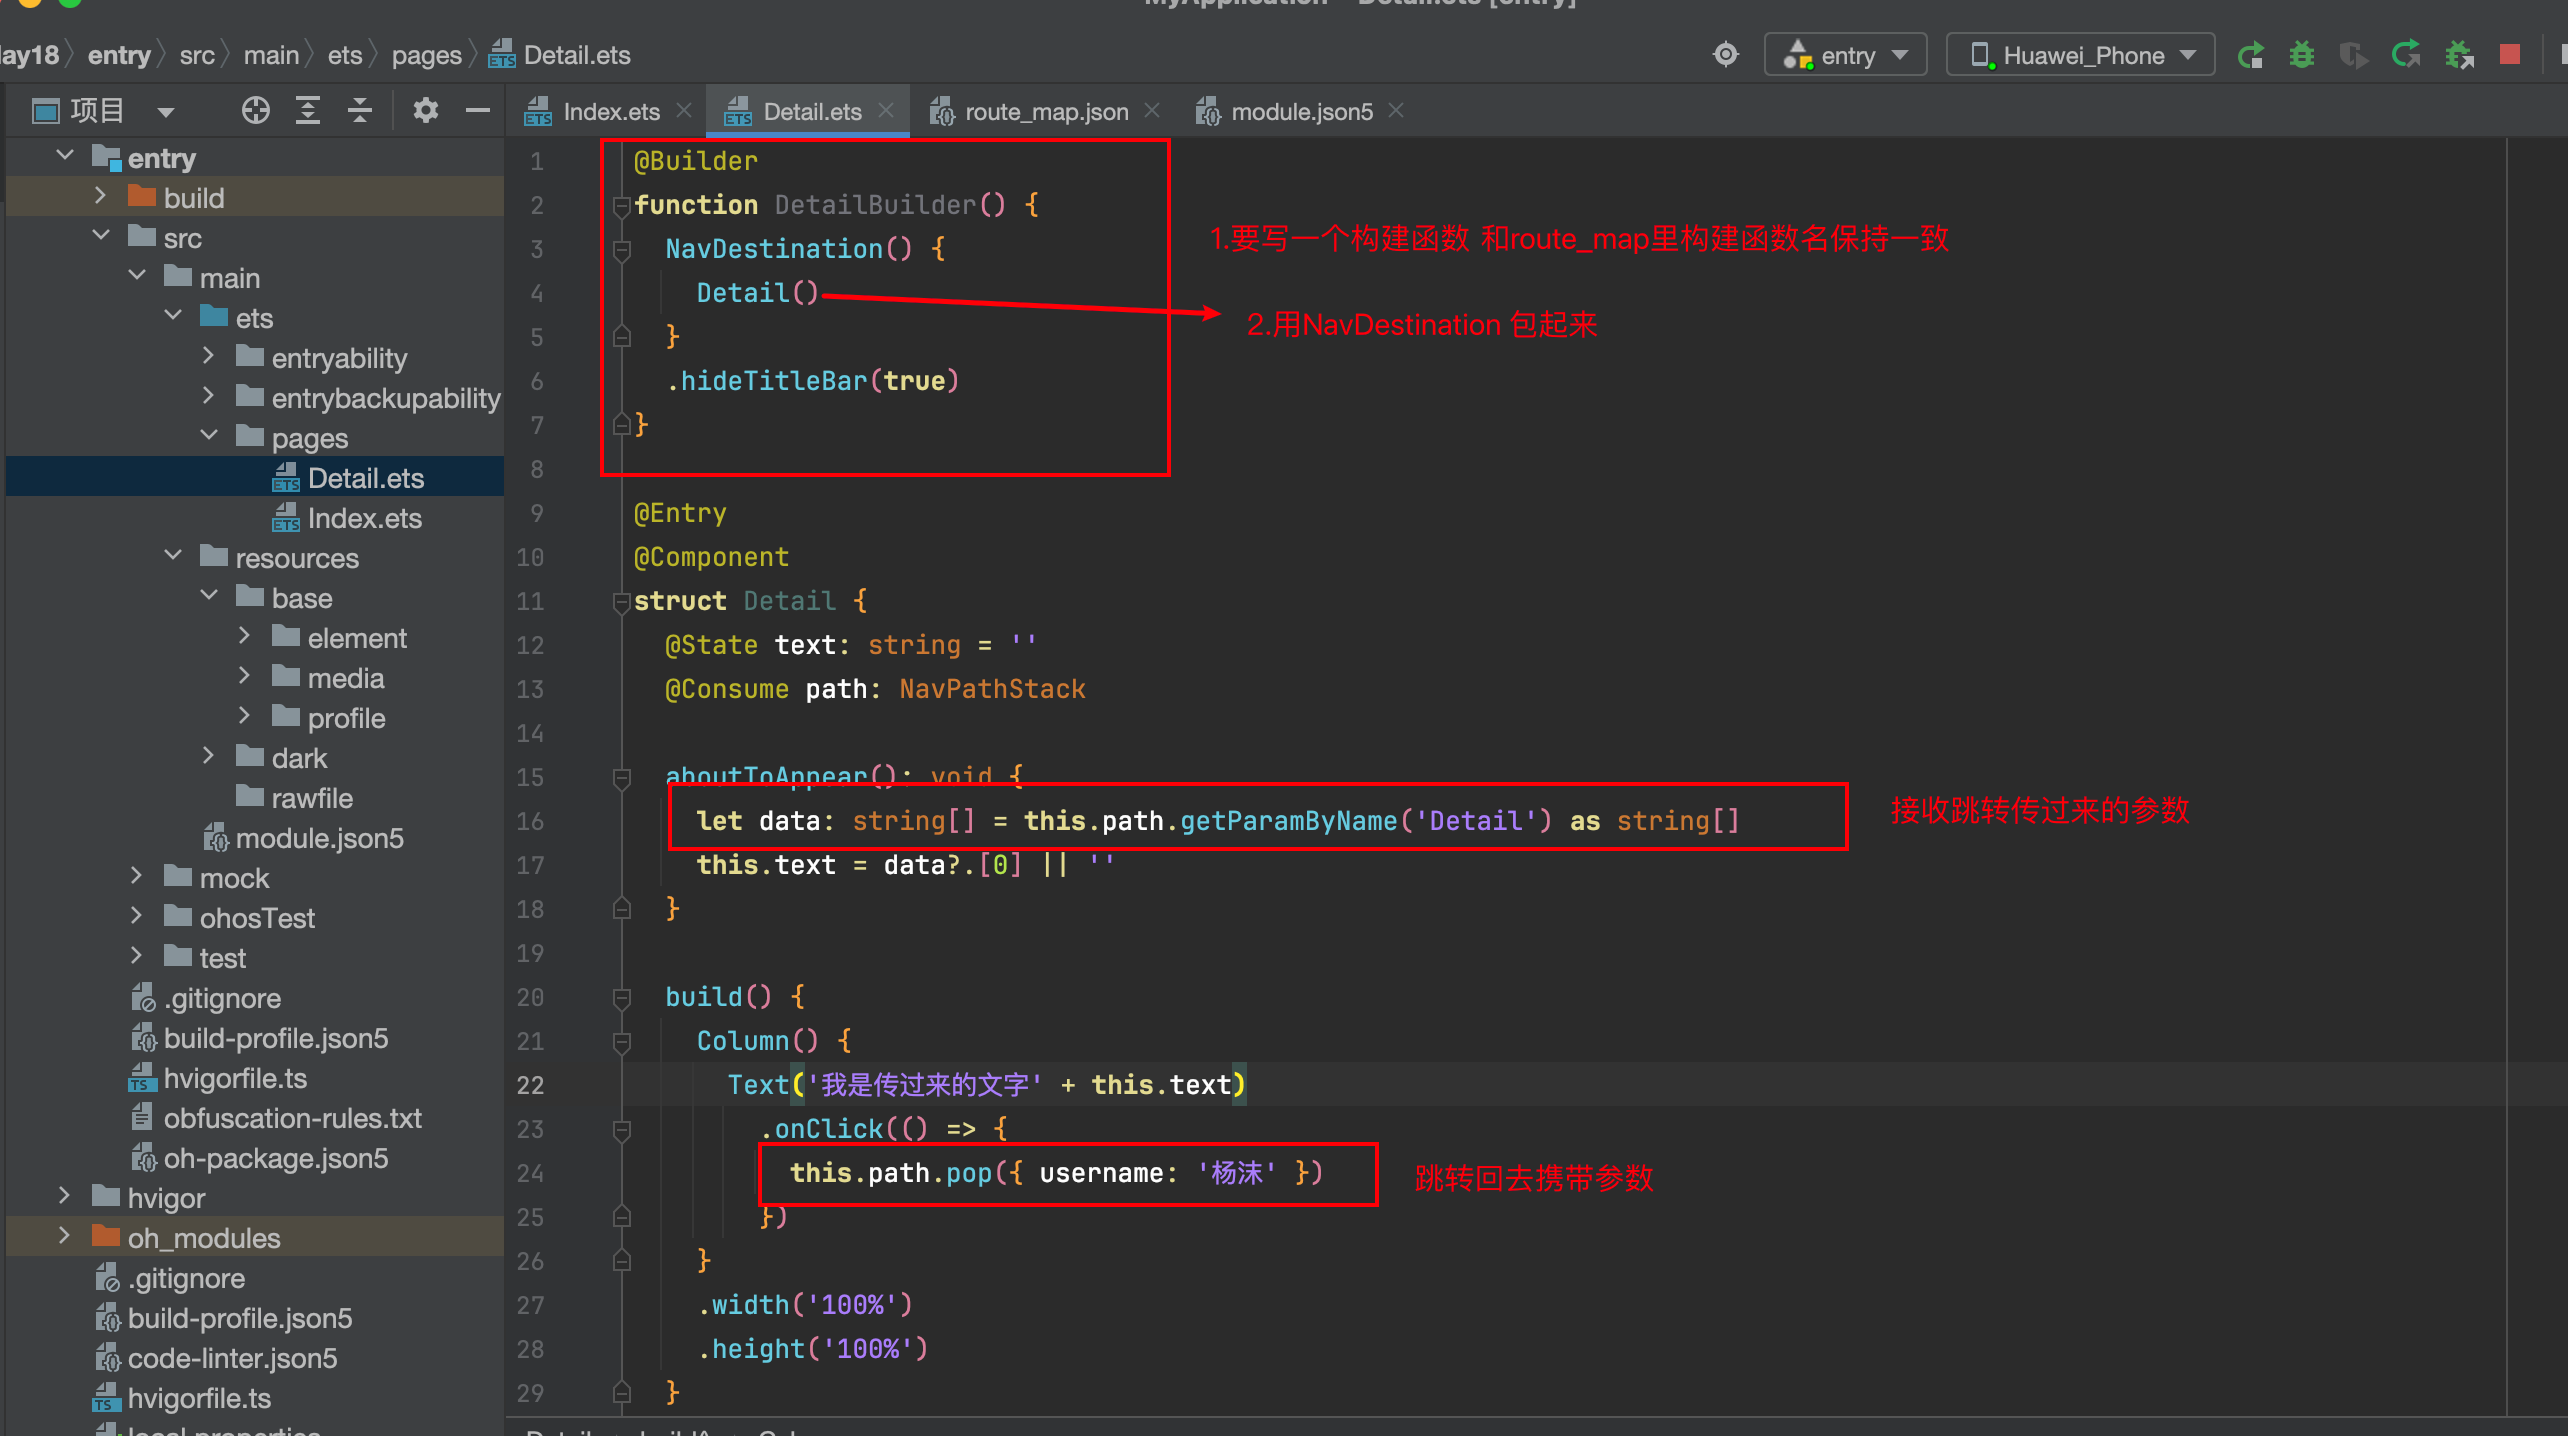
Task: Switch to the route_map.json tab
Action: coord(1045,112)
